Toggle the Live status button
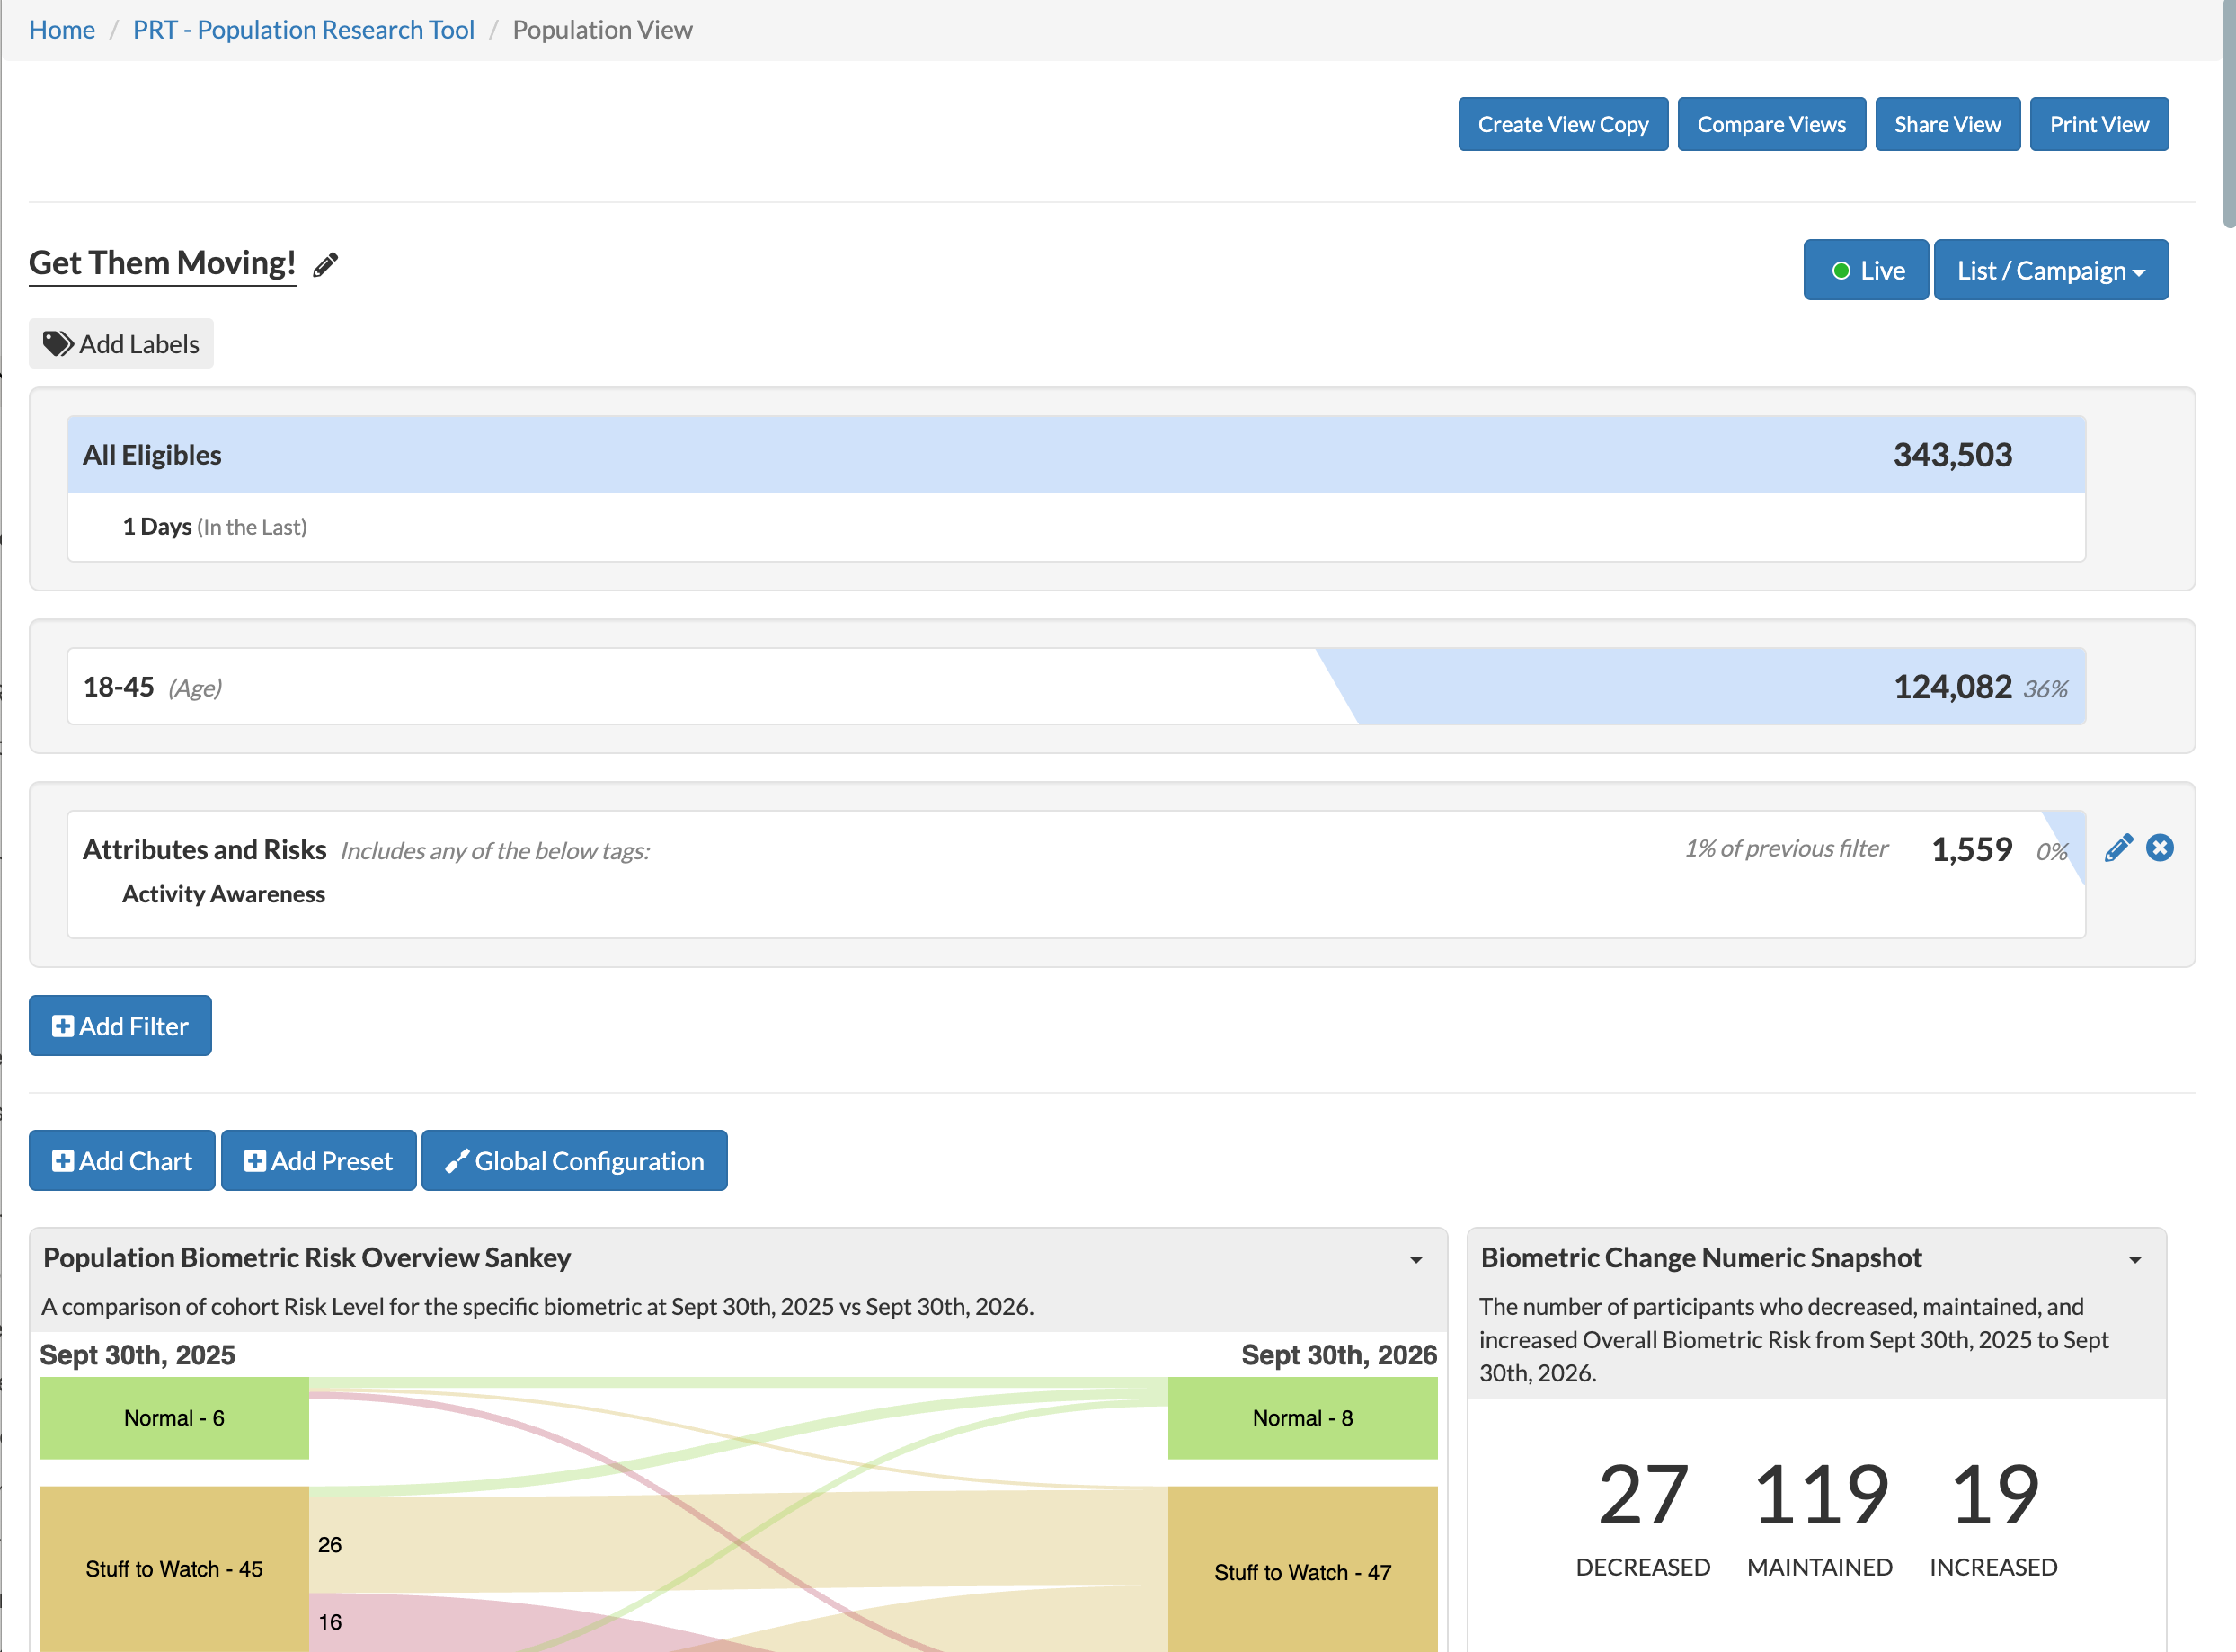The height and width of the screenshot is (1652, 2236). [1866, 270]
